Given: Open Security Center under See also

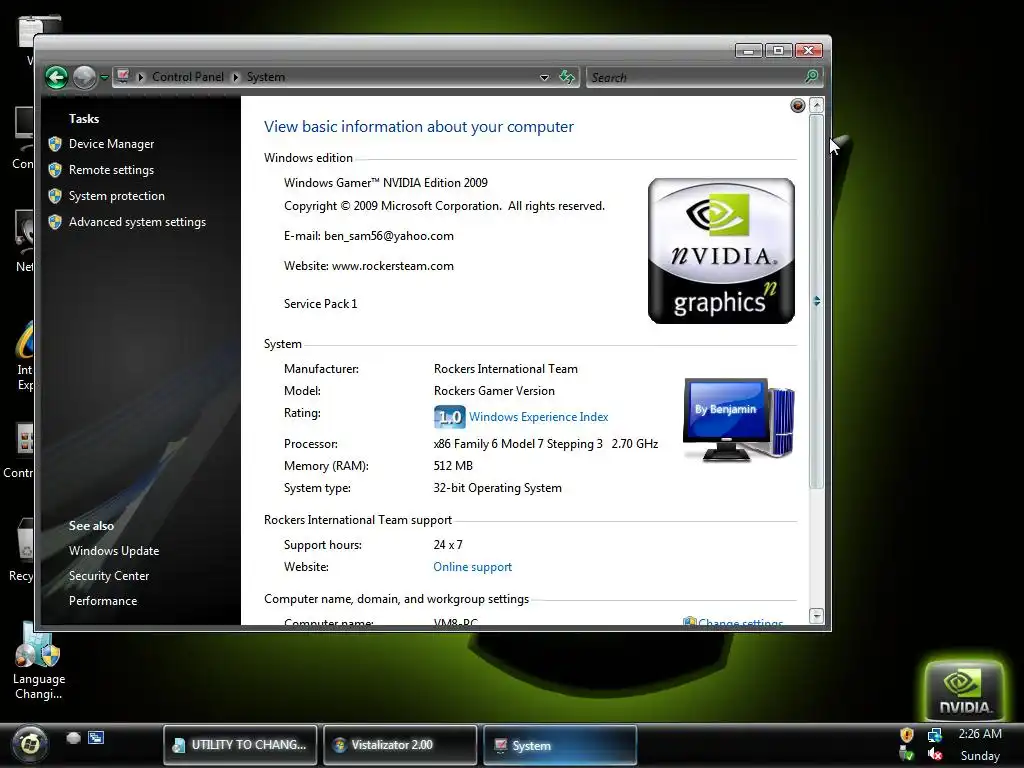Looking at the screenshot, I should [109, 575].
